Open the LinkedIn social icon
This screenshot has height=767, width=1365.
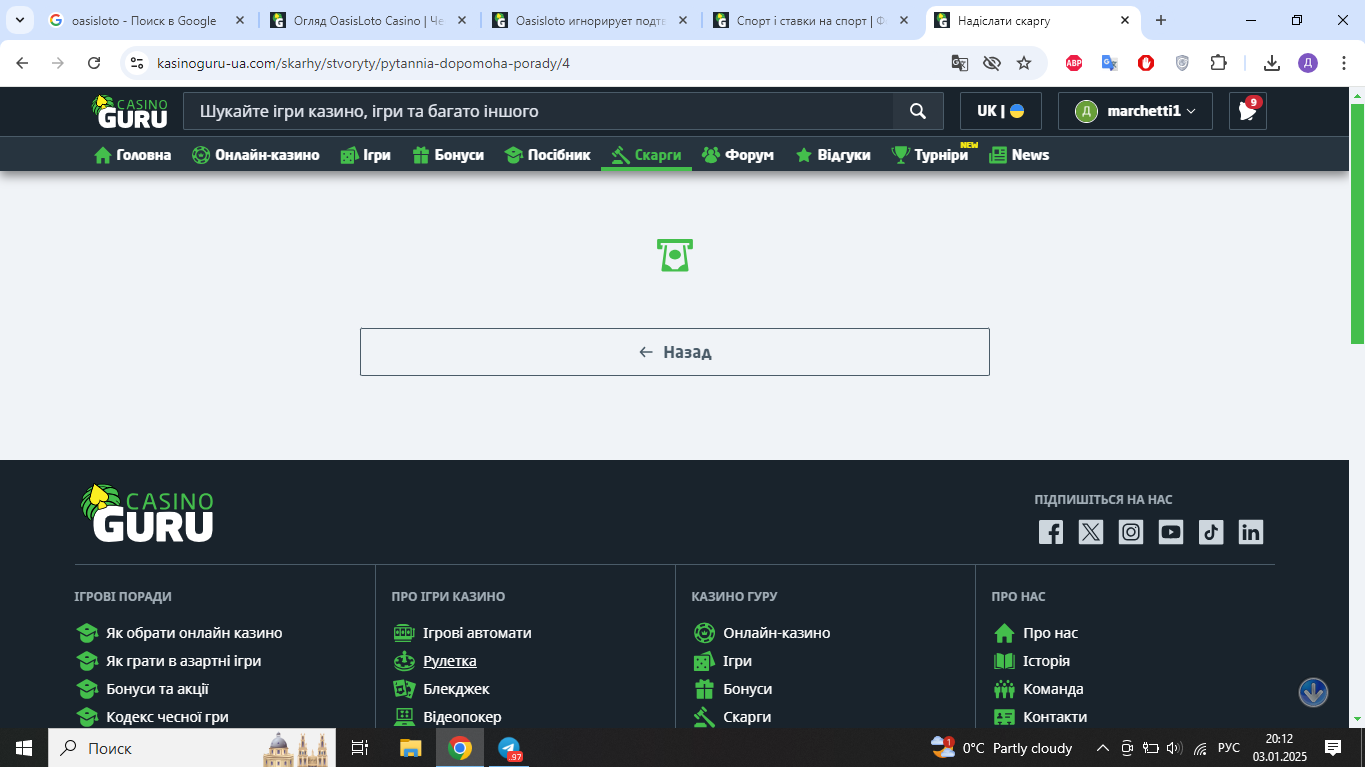point(1251,532)
